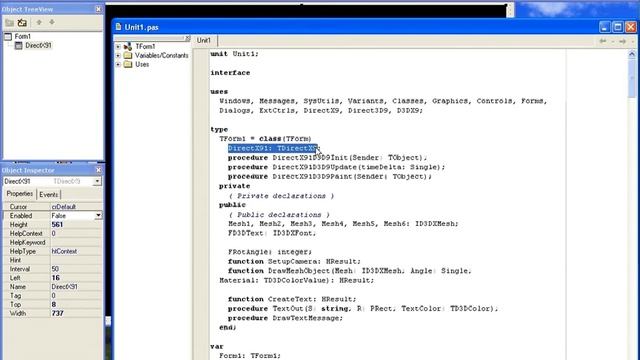
Task: Click the code editor vertical scrollbar thumb
Action: [x=632, y=78]
